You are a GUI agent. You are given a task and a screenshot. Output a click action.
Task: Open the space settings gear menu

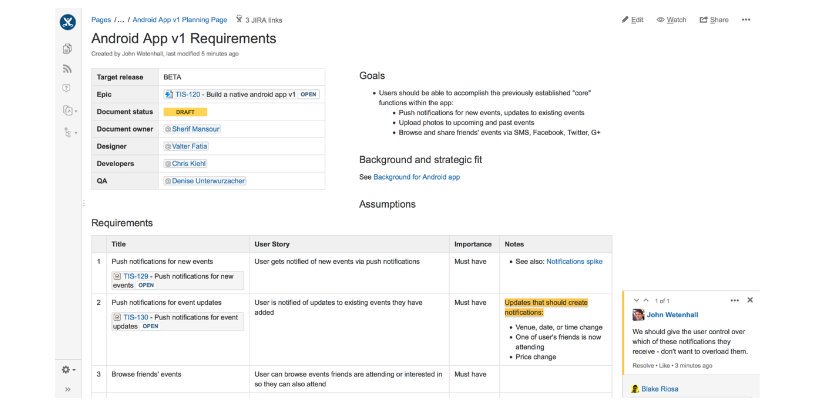point(68,369)
